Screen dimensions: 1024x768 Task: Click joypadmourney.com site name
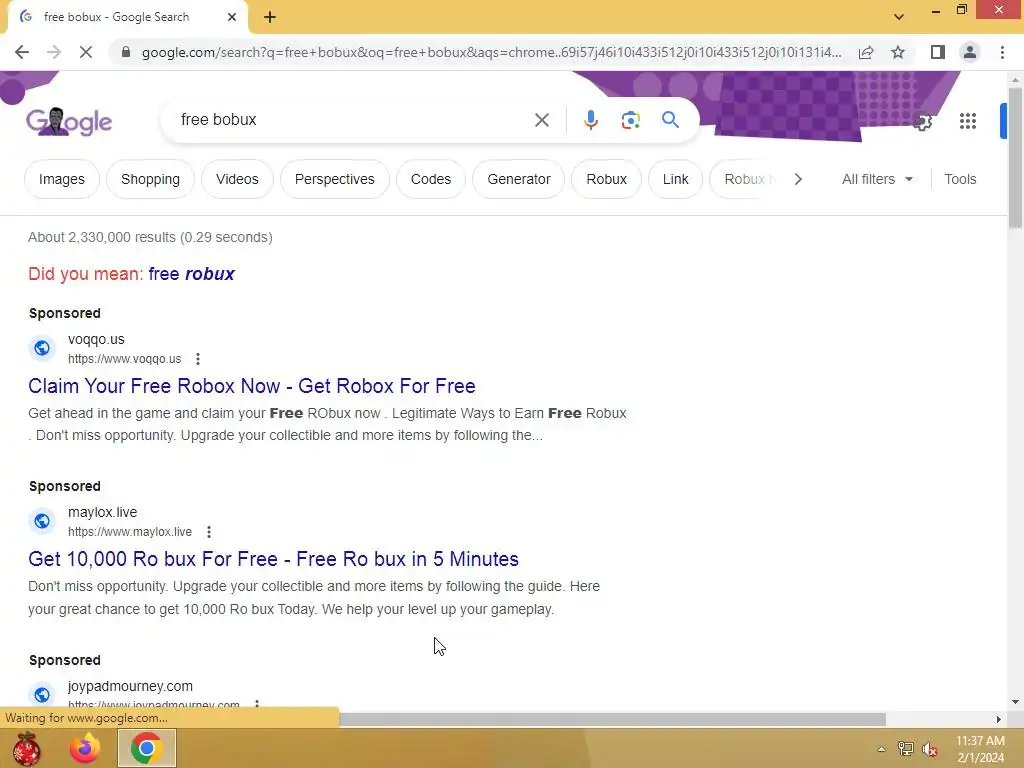coord(131,686)
